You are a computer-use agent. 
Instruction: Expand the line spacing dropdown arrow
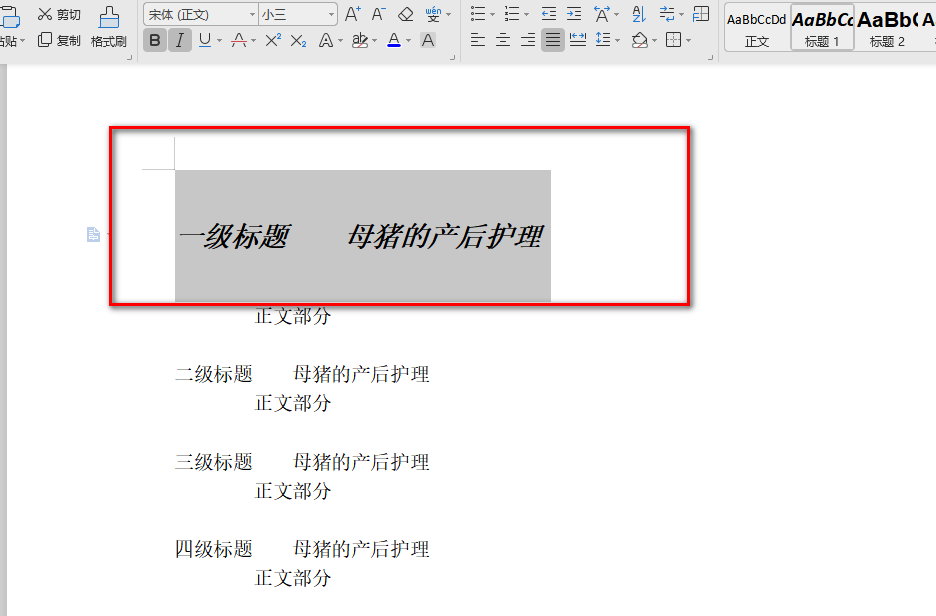pyautogui.click(x=617, y=41)
